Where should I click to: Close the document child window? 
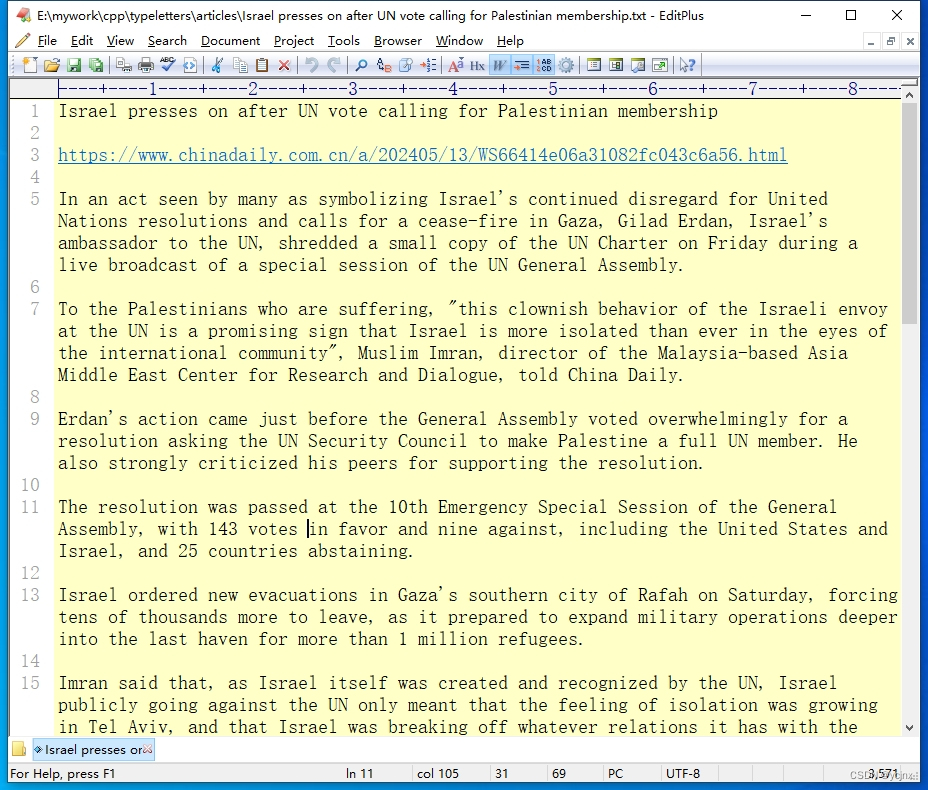[910, 41]
